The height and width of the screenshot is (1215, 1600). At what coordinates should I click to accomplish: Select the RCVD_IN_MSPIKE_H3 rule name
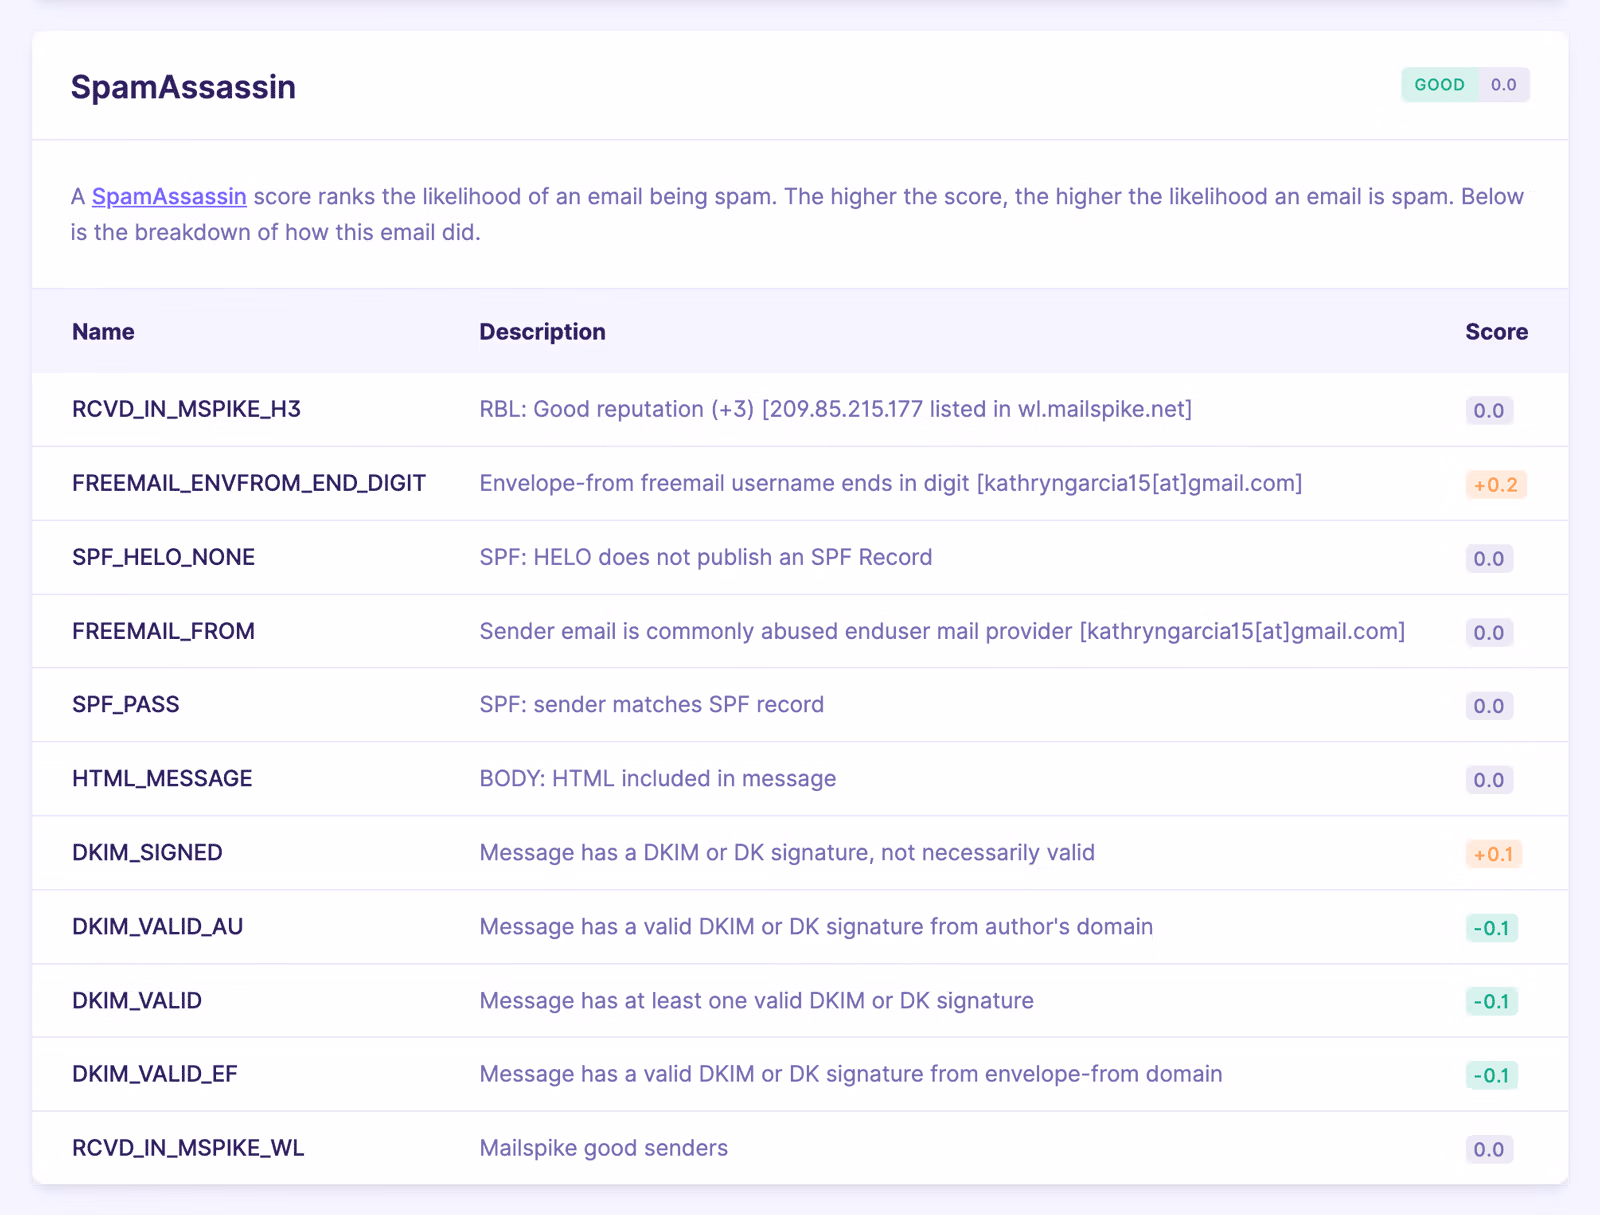coord(186,409)
